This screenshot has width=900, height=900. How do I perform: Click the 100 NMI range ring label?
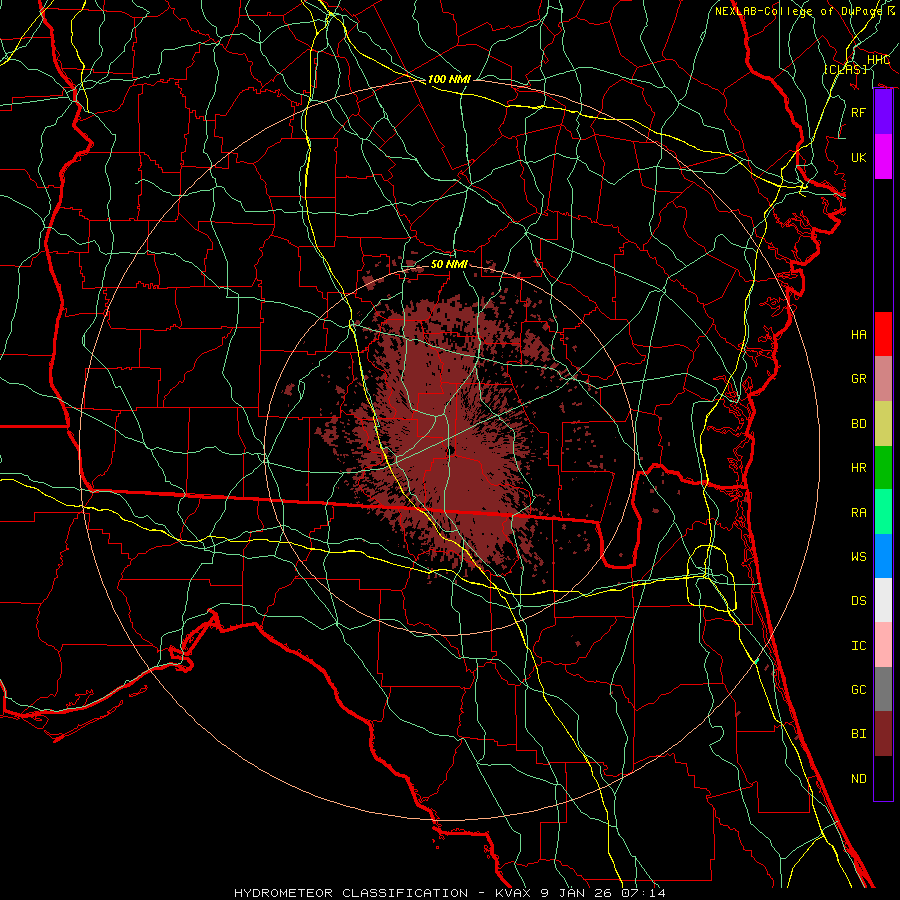click(x=449, y=79)
